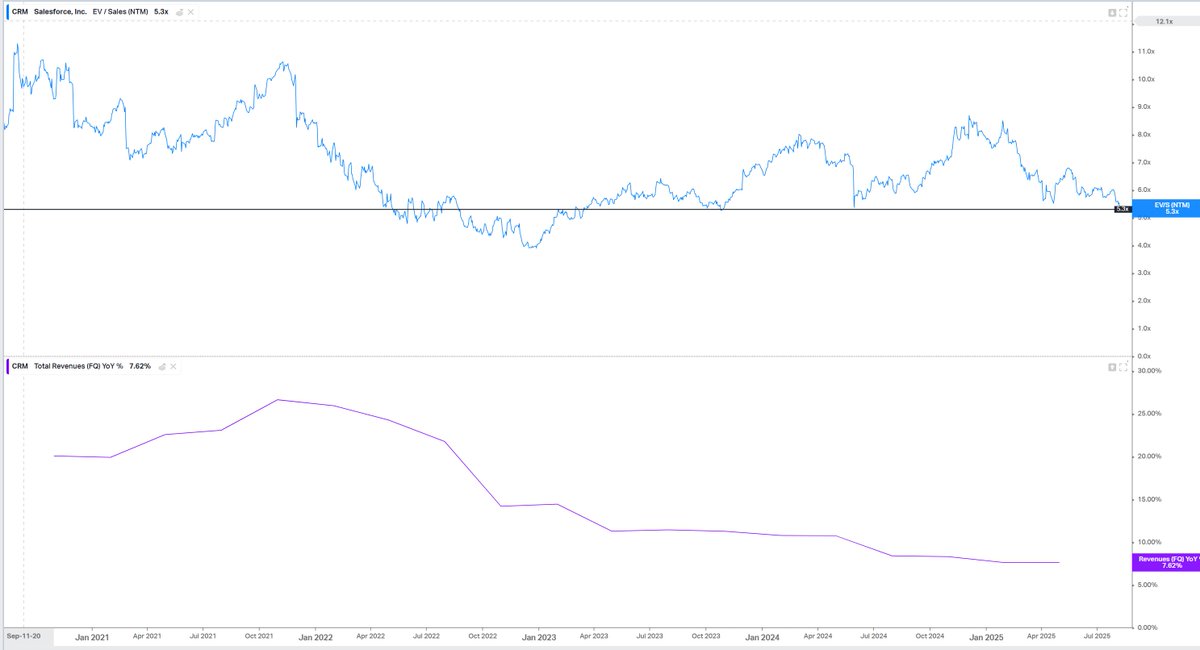Image resolution: width=1200 pixels, height=650 pixels.
Task: Click the Salesforce, Inc. company name
Action: [x=60, y=12]
